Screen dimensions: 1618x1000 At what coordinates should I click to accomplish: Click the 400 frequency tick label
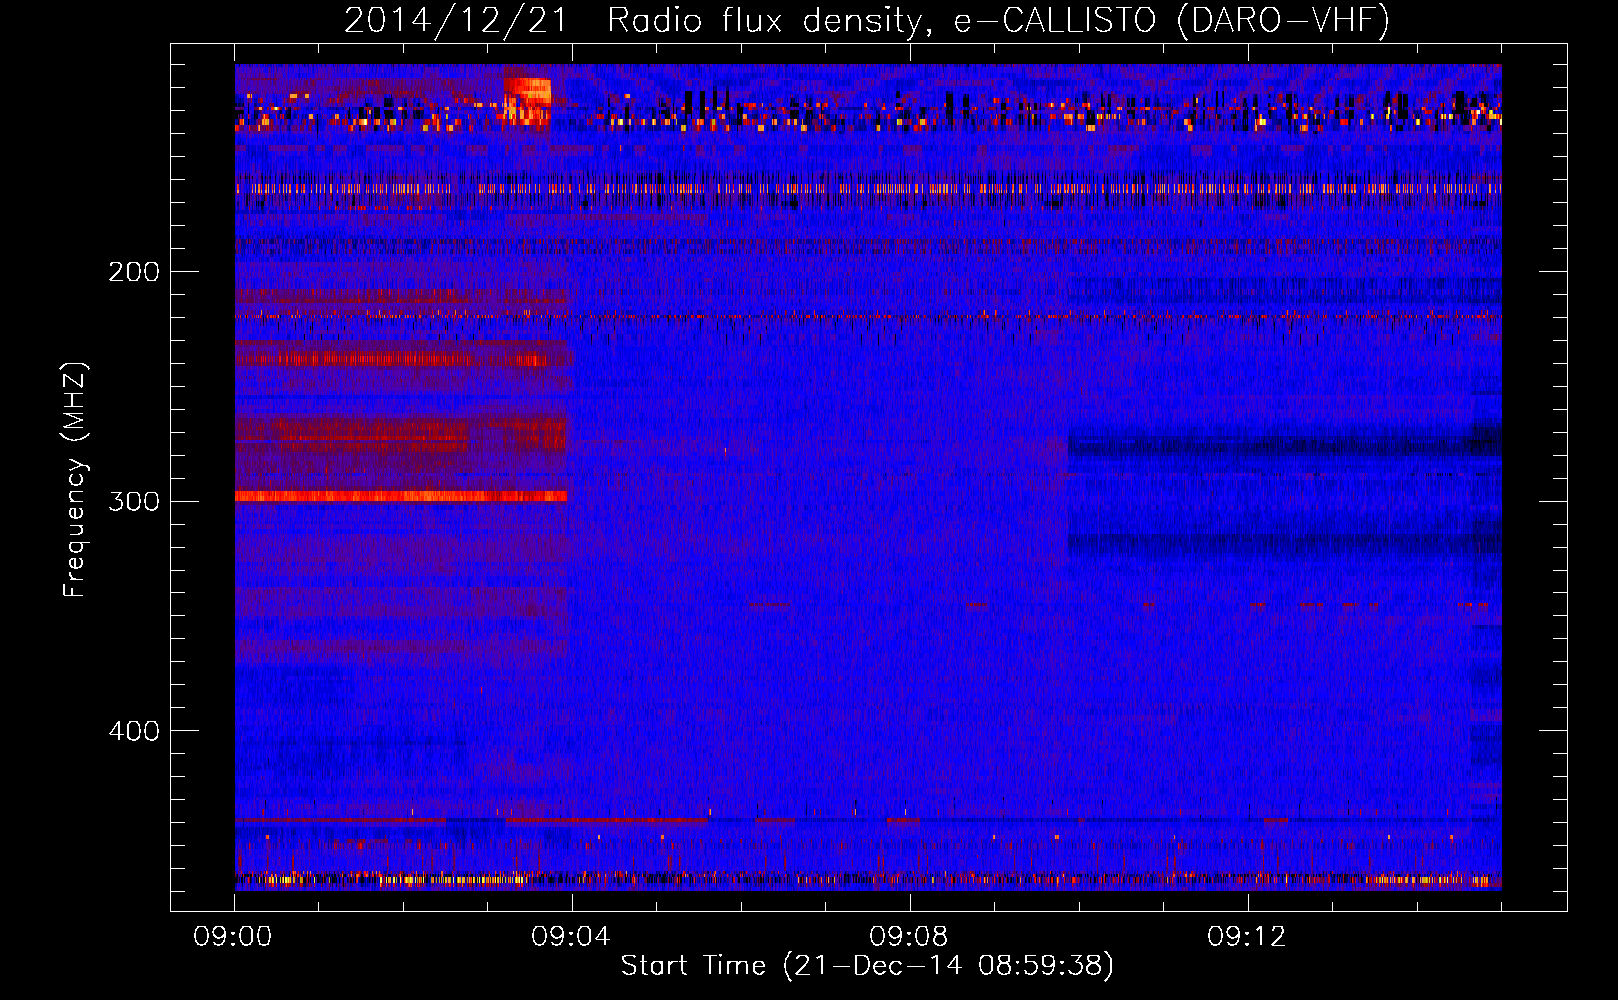pyautogui.click(x=134, y=731)
